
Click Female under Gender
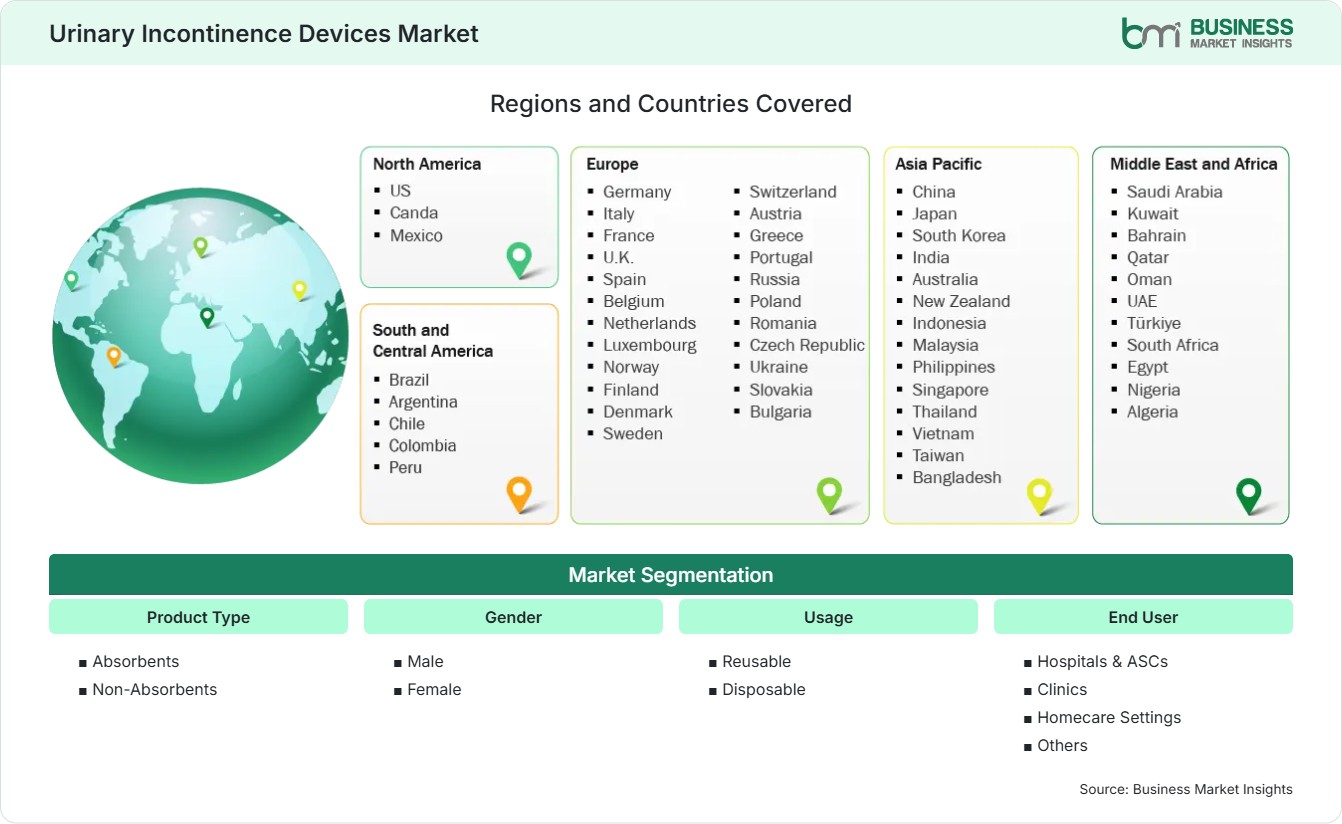coord(434,689)
